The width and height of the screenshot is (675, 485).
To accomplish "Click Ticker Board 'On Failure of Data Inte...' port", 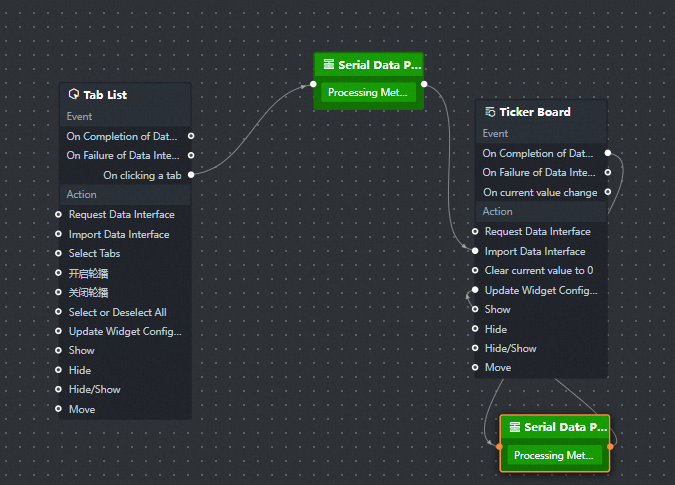I will click(608, 172).
